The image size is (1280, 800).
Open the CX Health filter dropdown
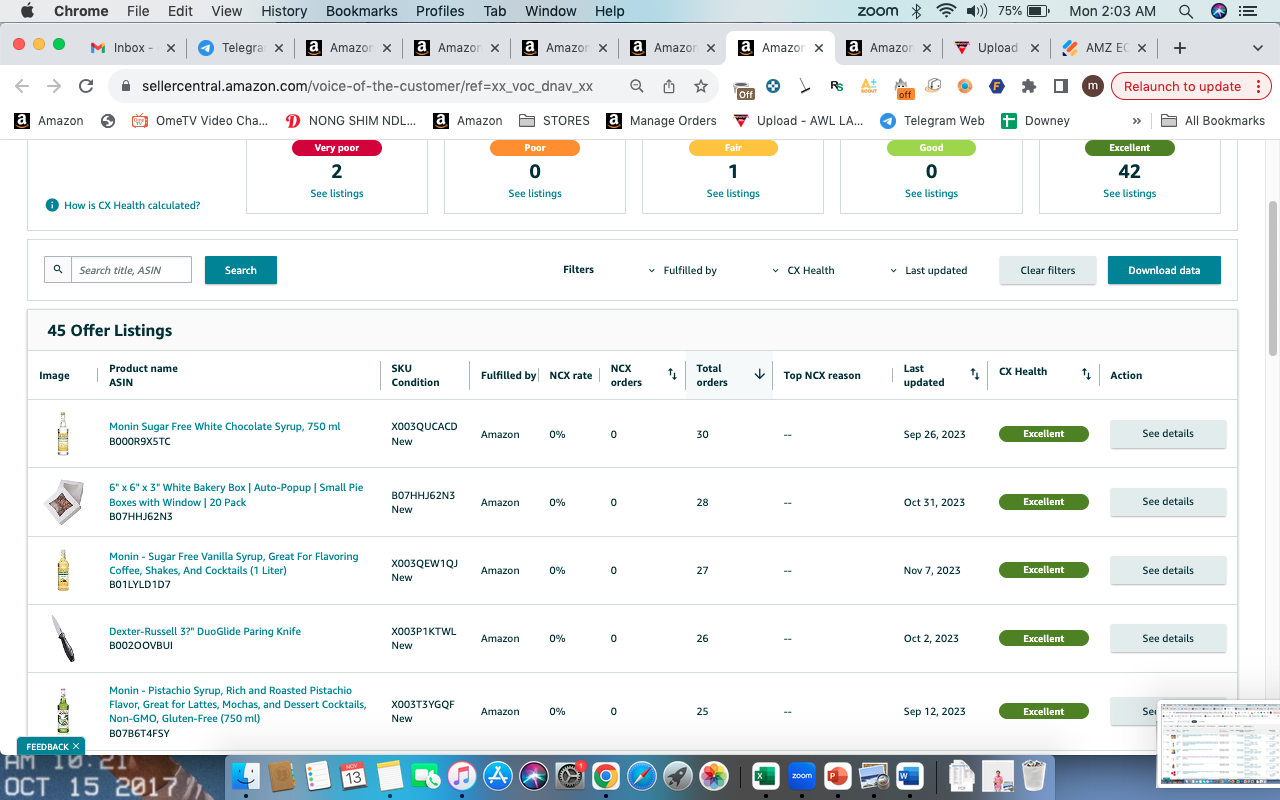pos(803,270)
